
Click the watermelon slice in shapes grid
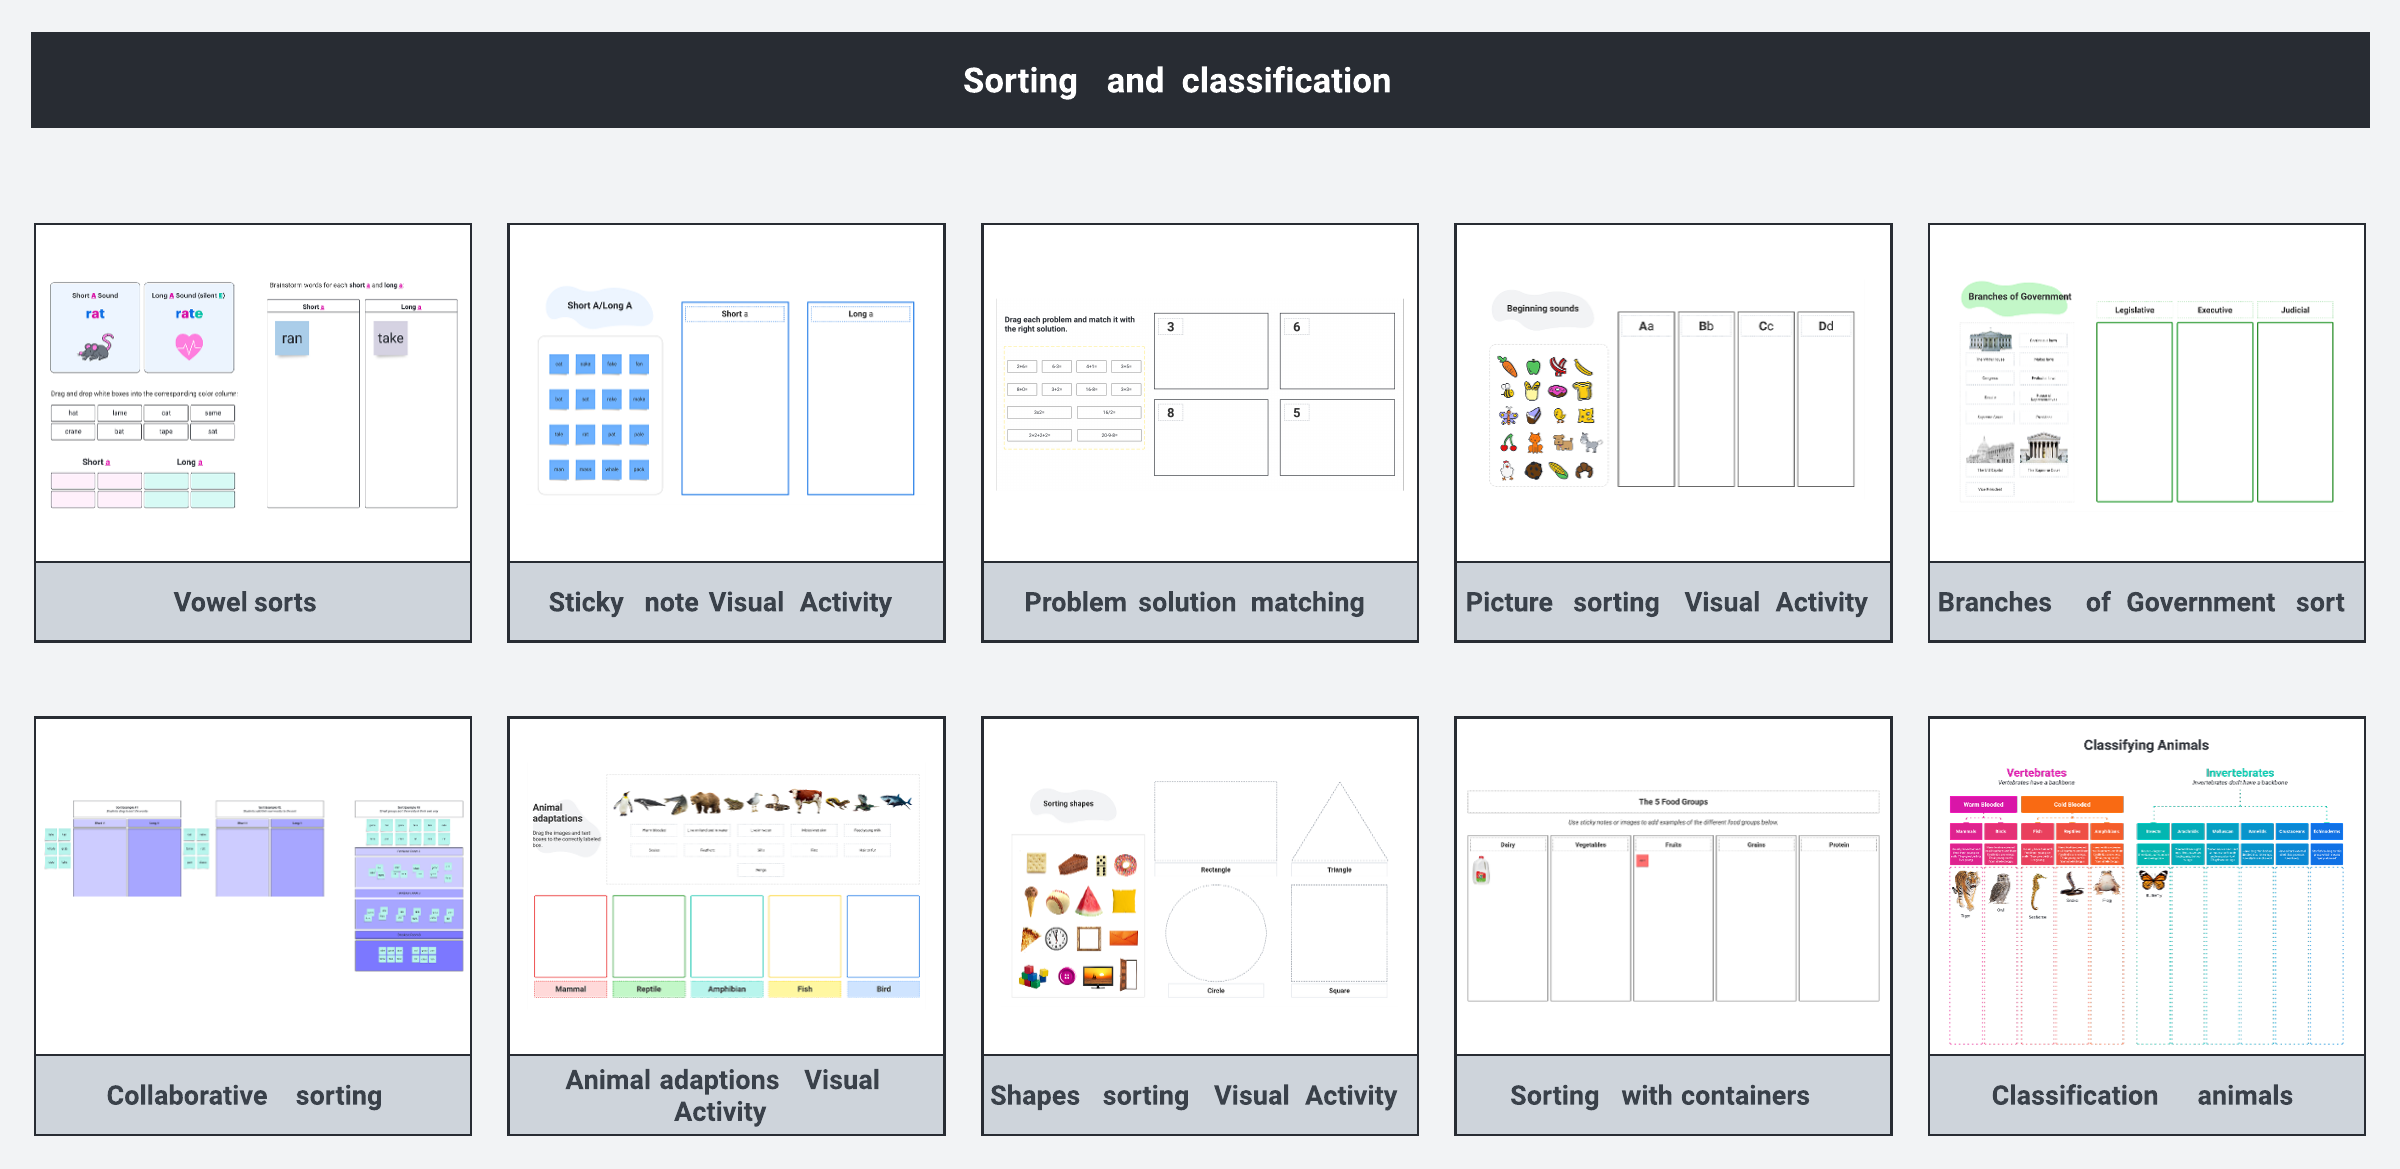pyautogui.click(x=1090, y=901)
